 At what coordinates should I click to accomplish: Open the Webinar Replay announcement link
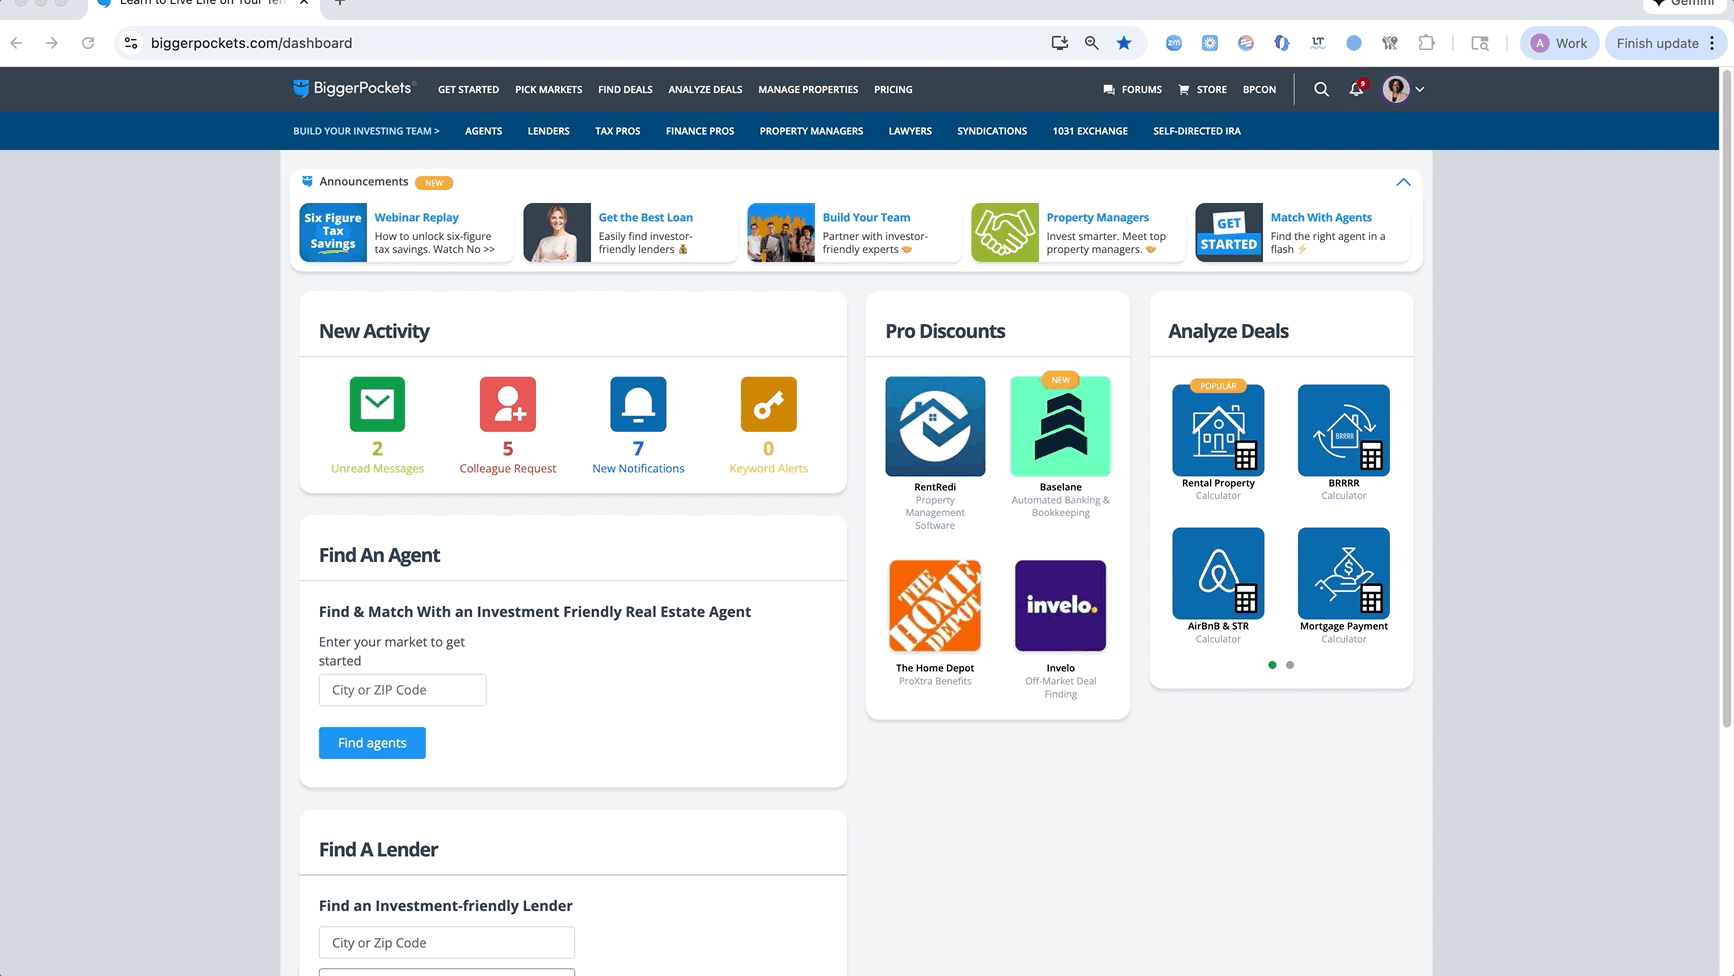click(x=416, y=217)
